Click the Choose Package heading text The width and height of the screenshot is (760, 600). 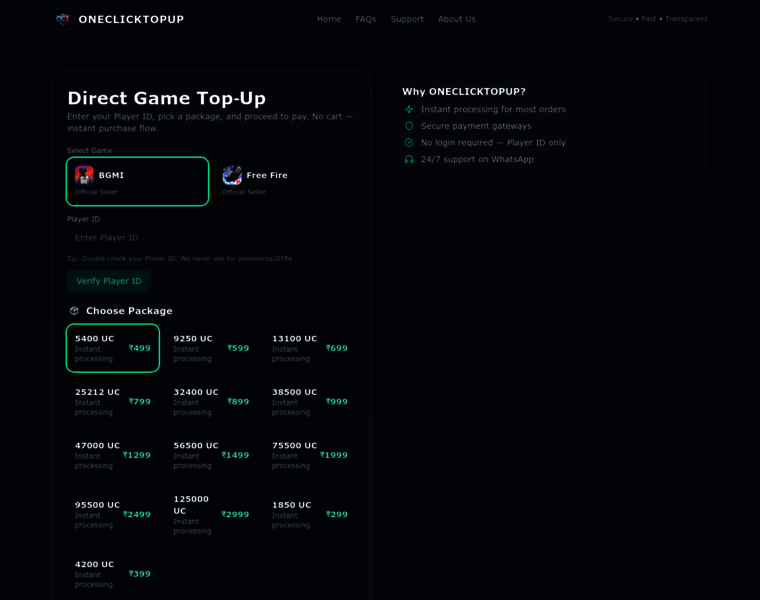(129, 311)
